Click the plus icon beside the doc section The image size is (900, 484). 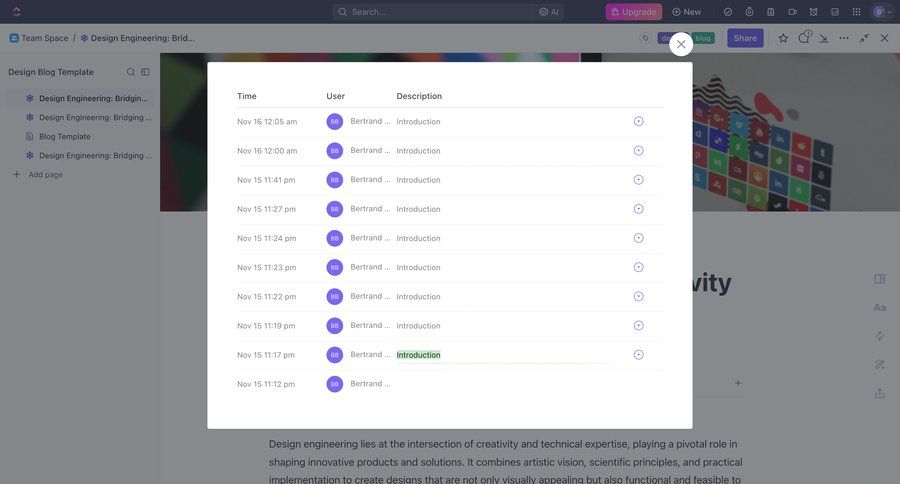point(738,383)
